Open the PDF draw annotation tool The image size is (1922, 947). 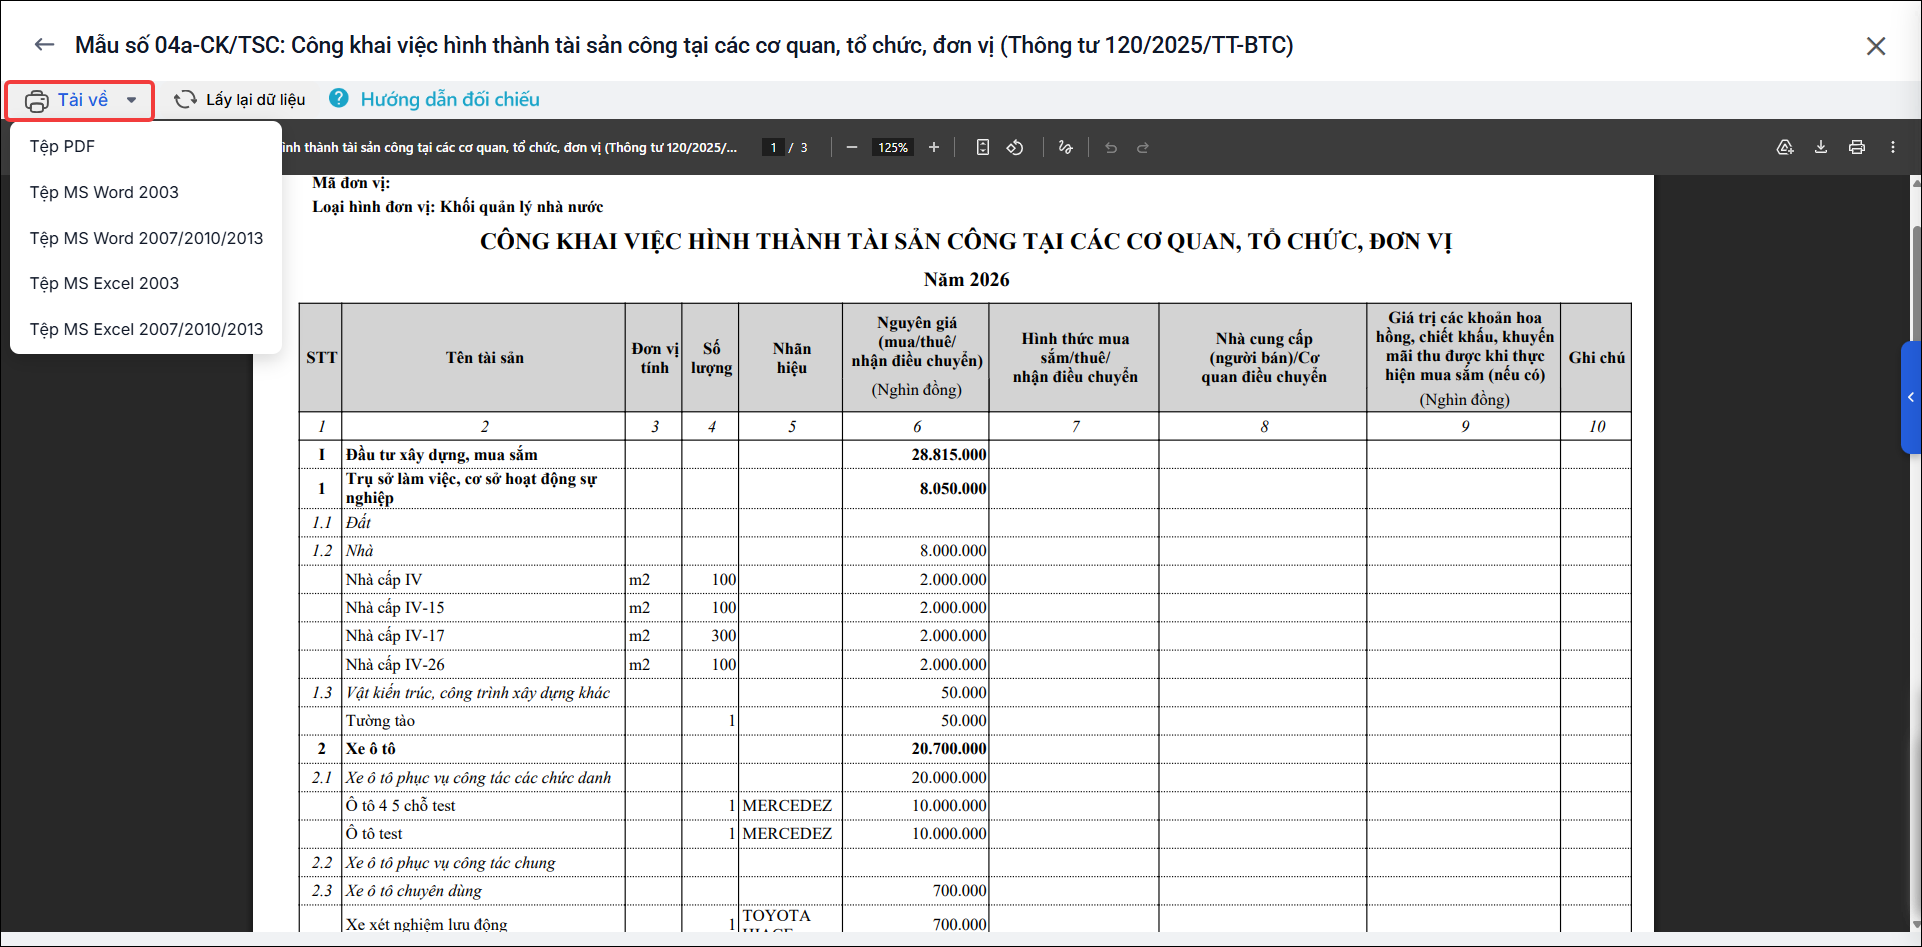(x=1066, y=147)
